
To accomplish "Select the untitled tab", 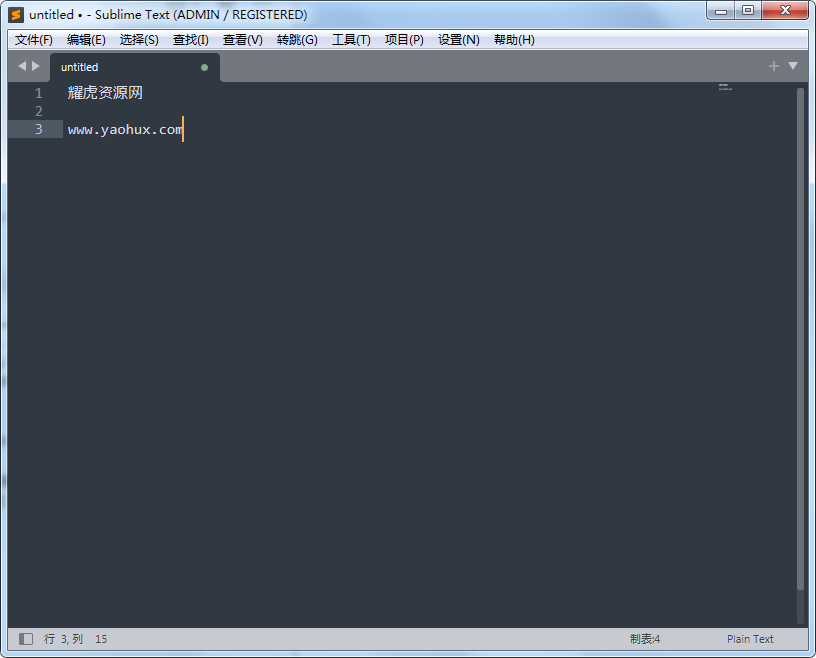I will click(135, 67).
